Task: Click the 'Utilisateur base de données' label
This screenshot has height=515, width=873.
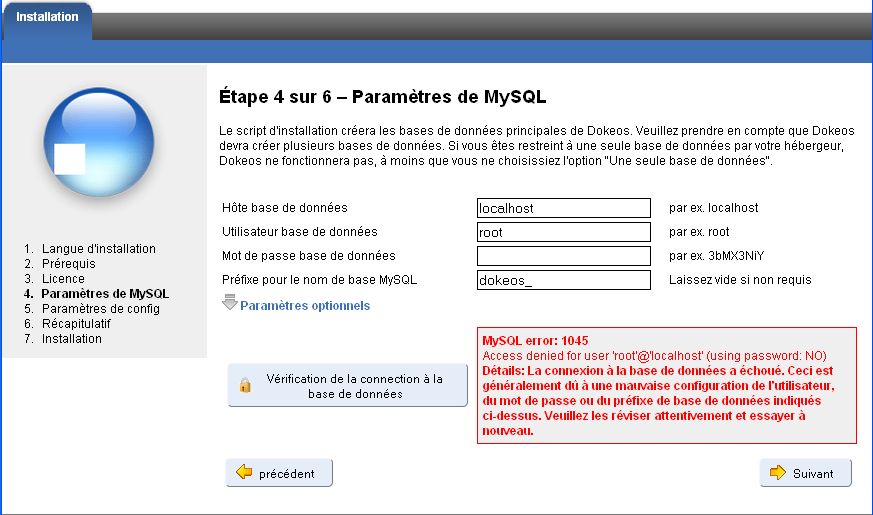Action: point(300,232)
